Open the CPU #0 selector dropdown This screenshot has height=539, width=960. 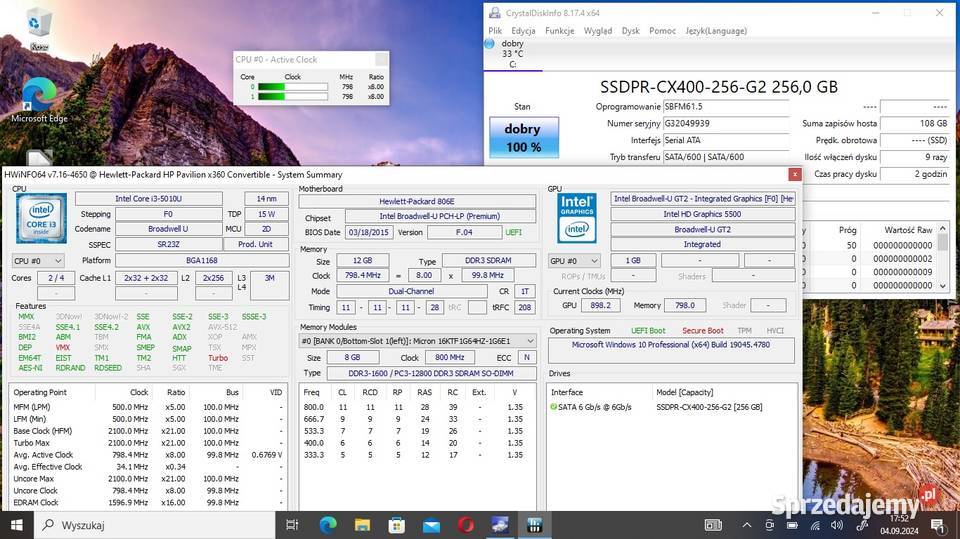click(38, 261)
